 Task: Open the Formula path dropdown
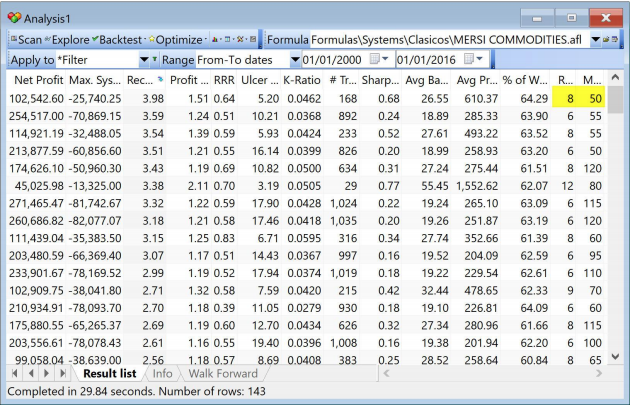click(596, 39)
